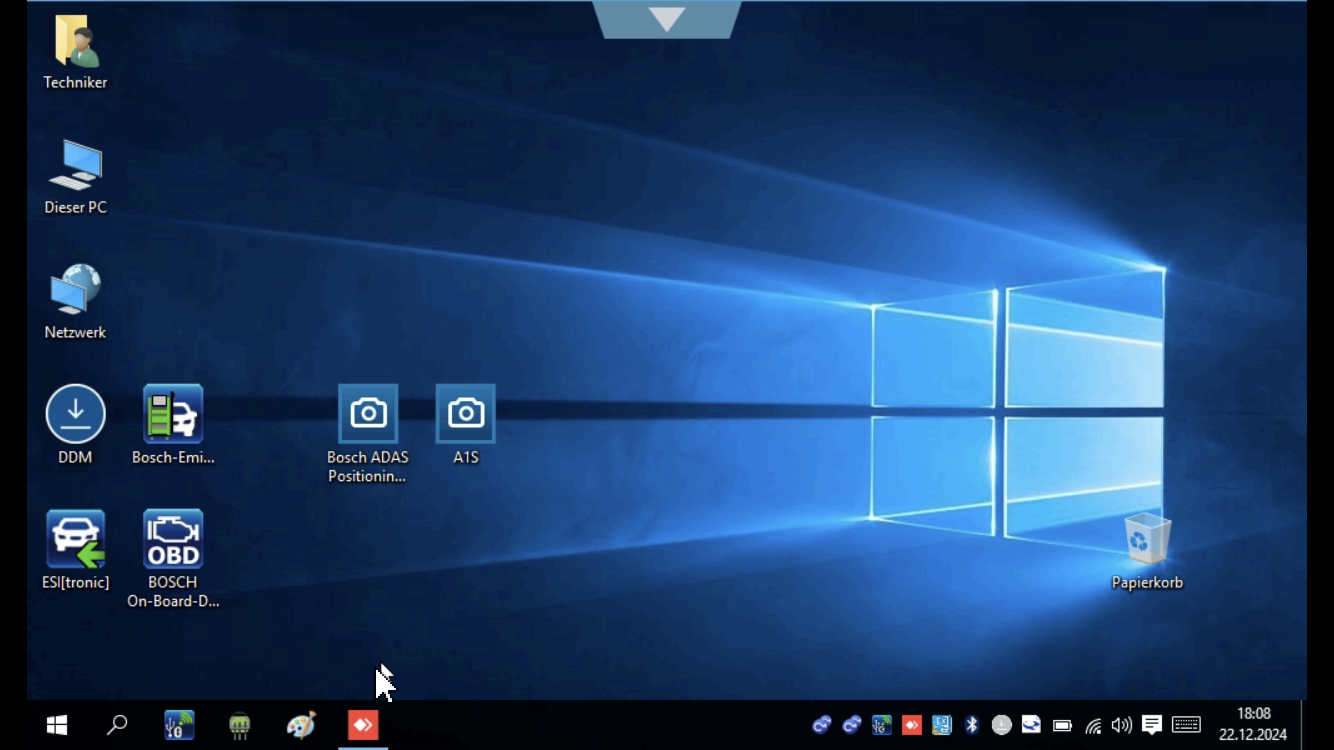Click the red AnyDesk tray icon
Screen dimensions: 1334x750
911,725
